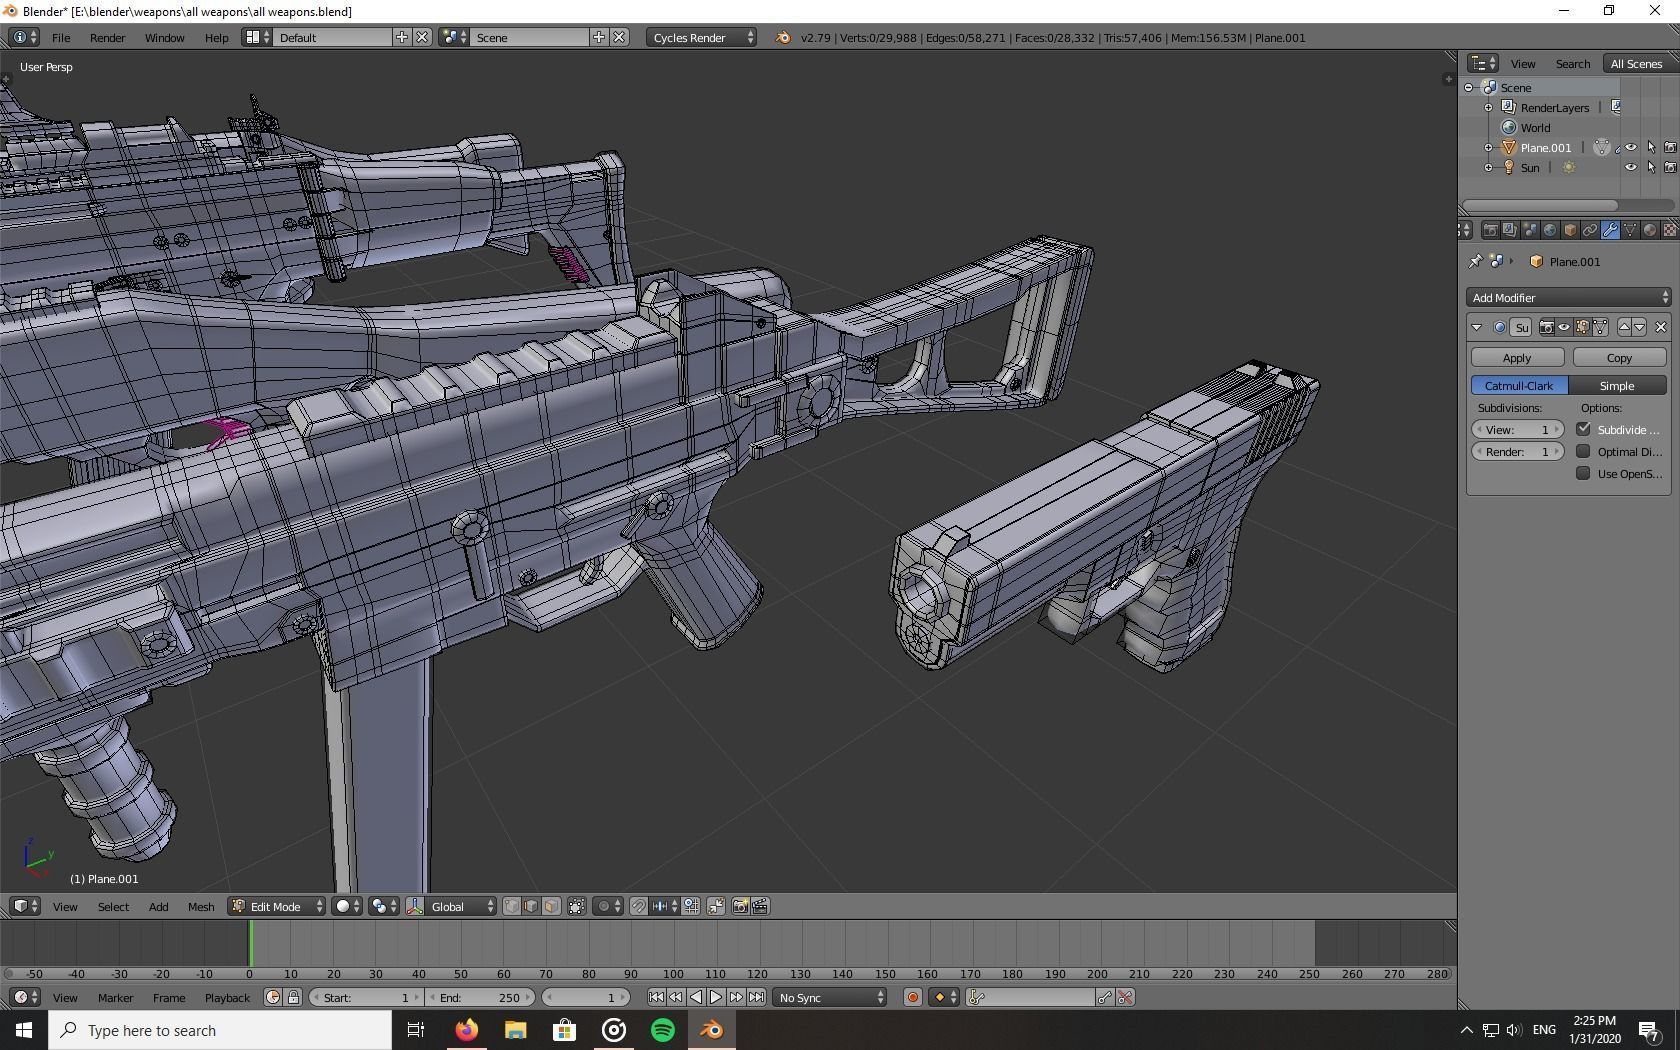Toggle Plane.001 viewport visibility eye
The height and width of the screenshot is (1050, 1680).
click(1631, 147)
